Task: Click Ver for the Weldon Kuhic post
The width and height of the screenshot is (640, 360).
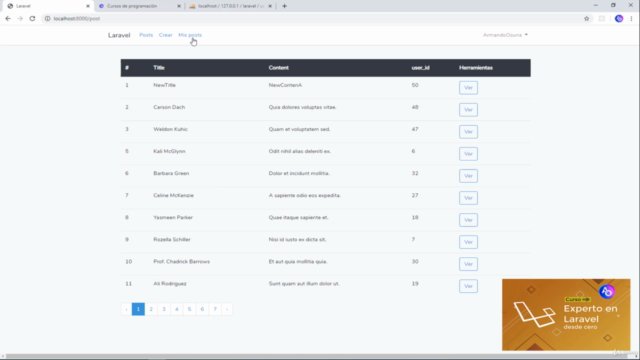Action: click(x=468, y=132)
